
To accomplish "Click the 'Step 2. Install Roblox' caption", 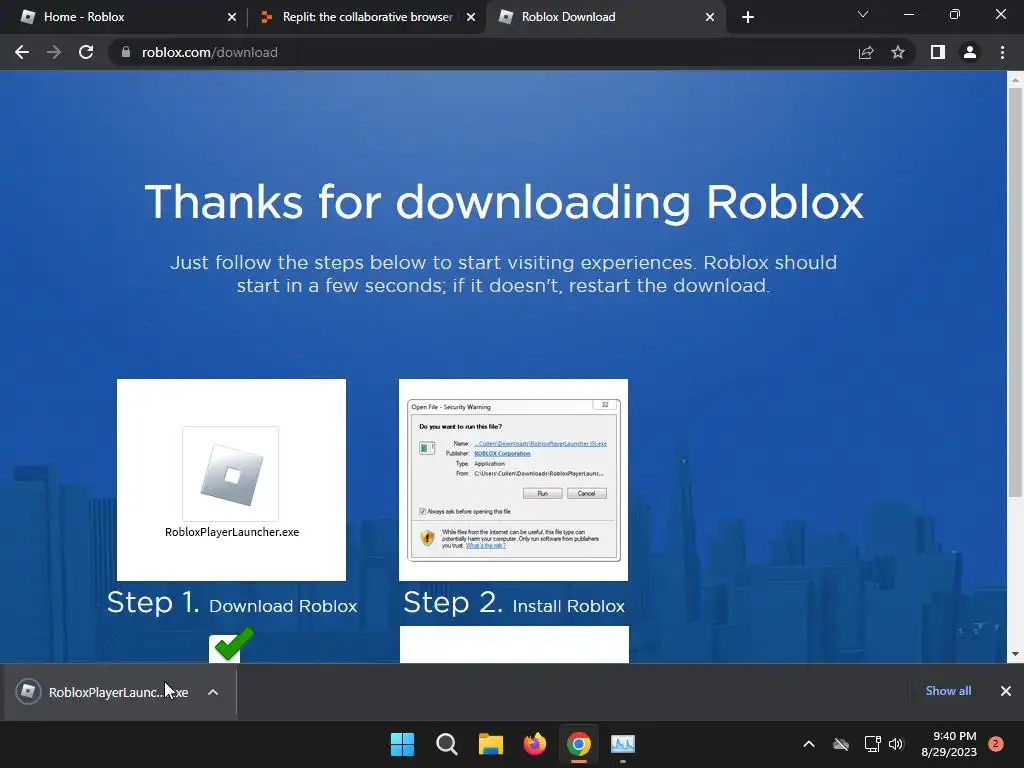I will [x=514, y=603].
